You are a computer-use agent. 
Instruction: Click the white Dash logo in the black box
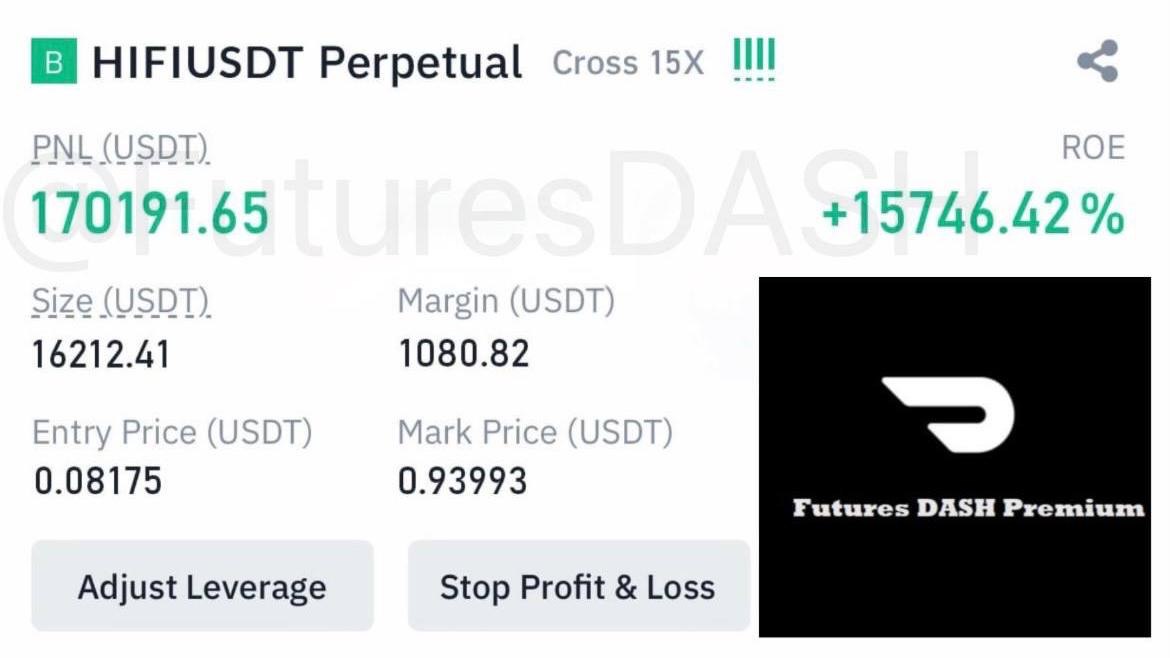coord(948,415)
